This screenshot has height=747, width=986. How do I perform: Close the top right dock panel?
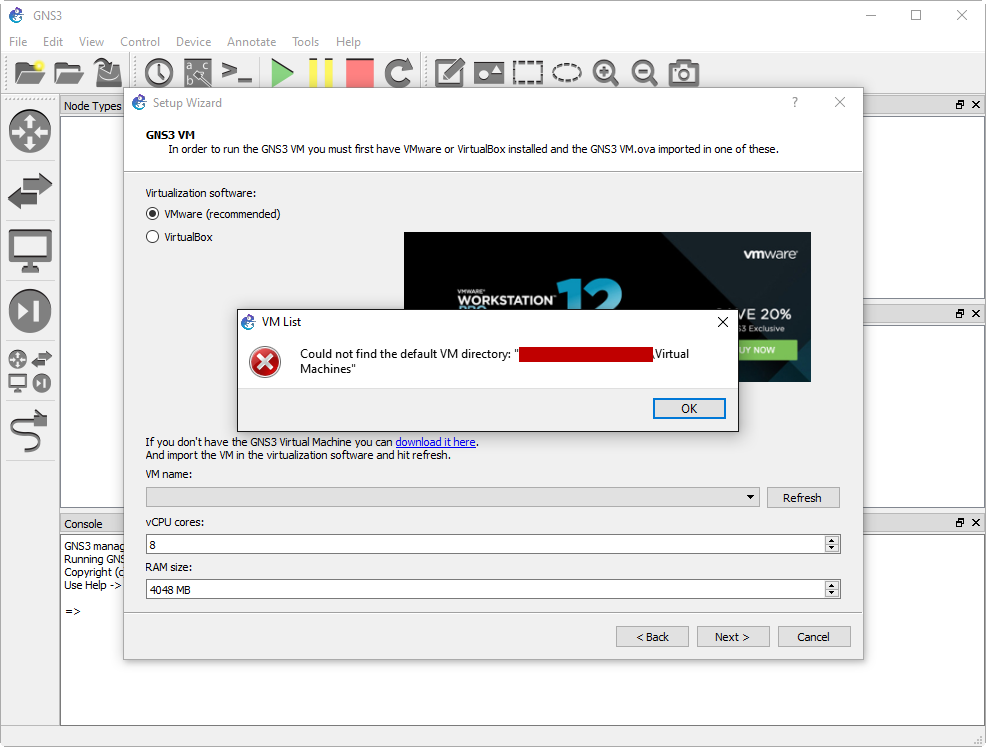tap(976, 104)
